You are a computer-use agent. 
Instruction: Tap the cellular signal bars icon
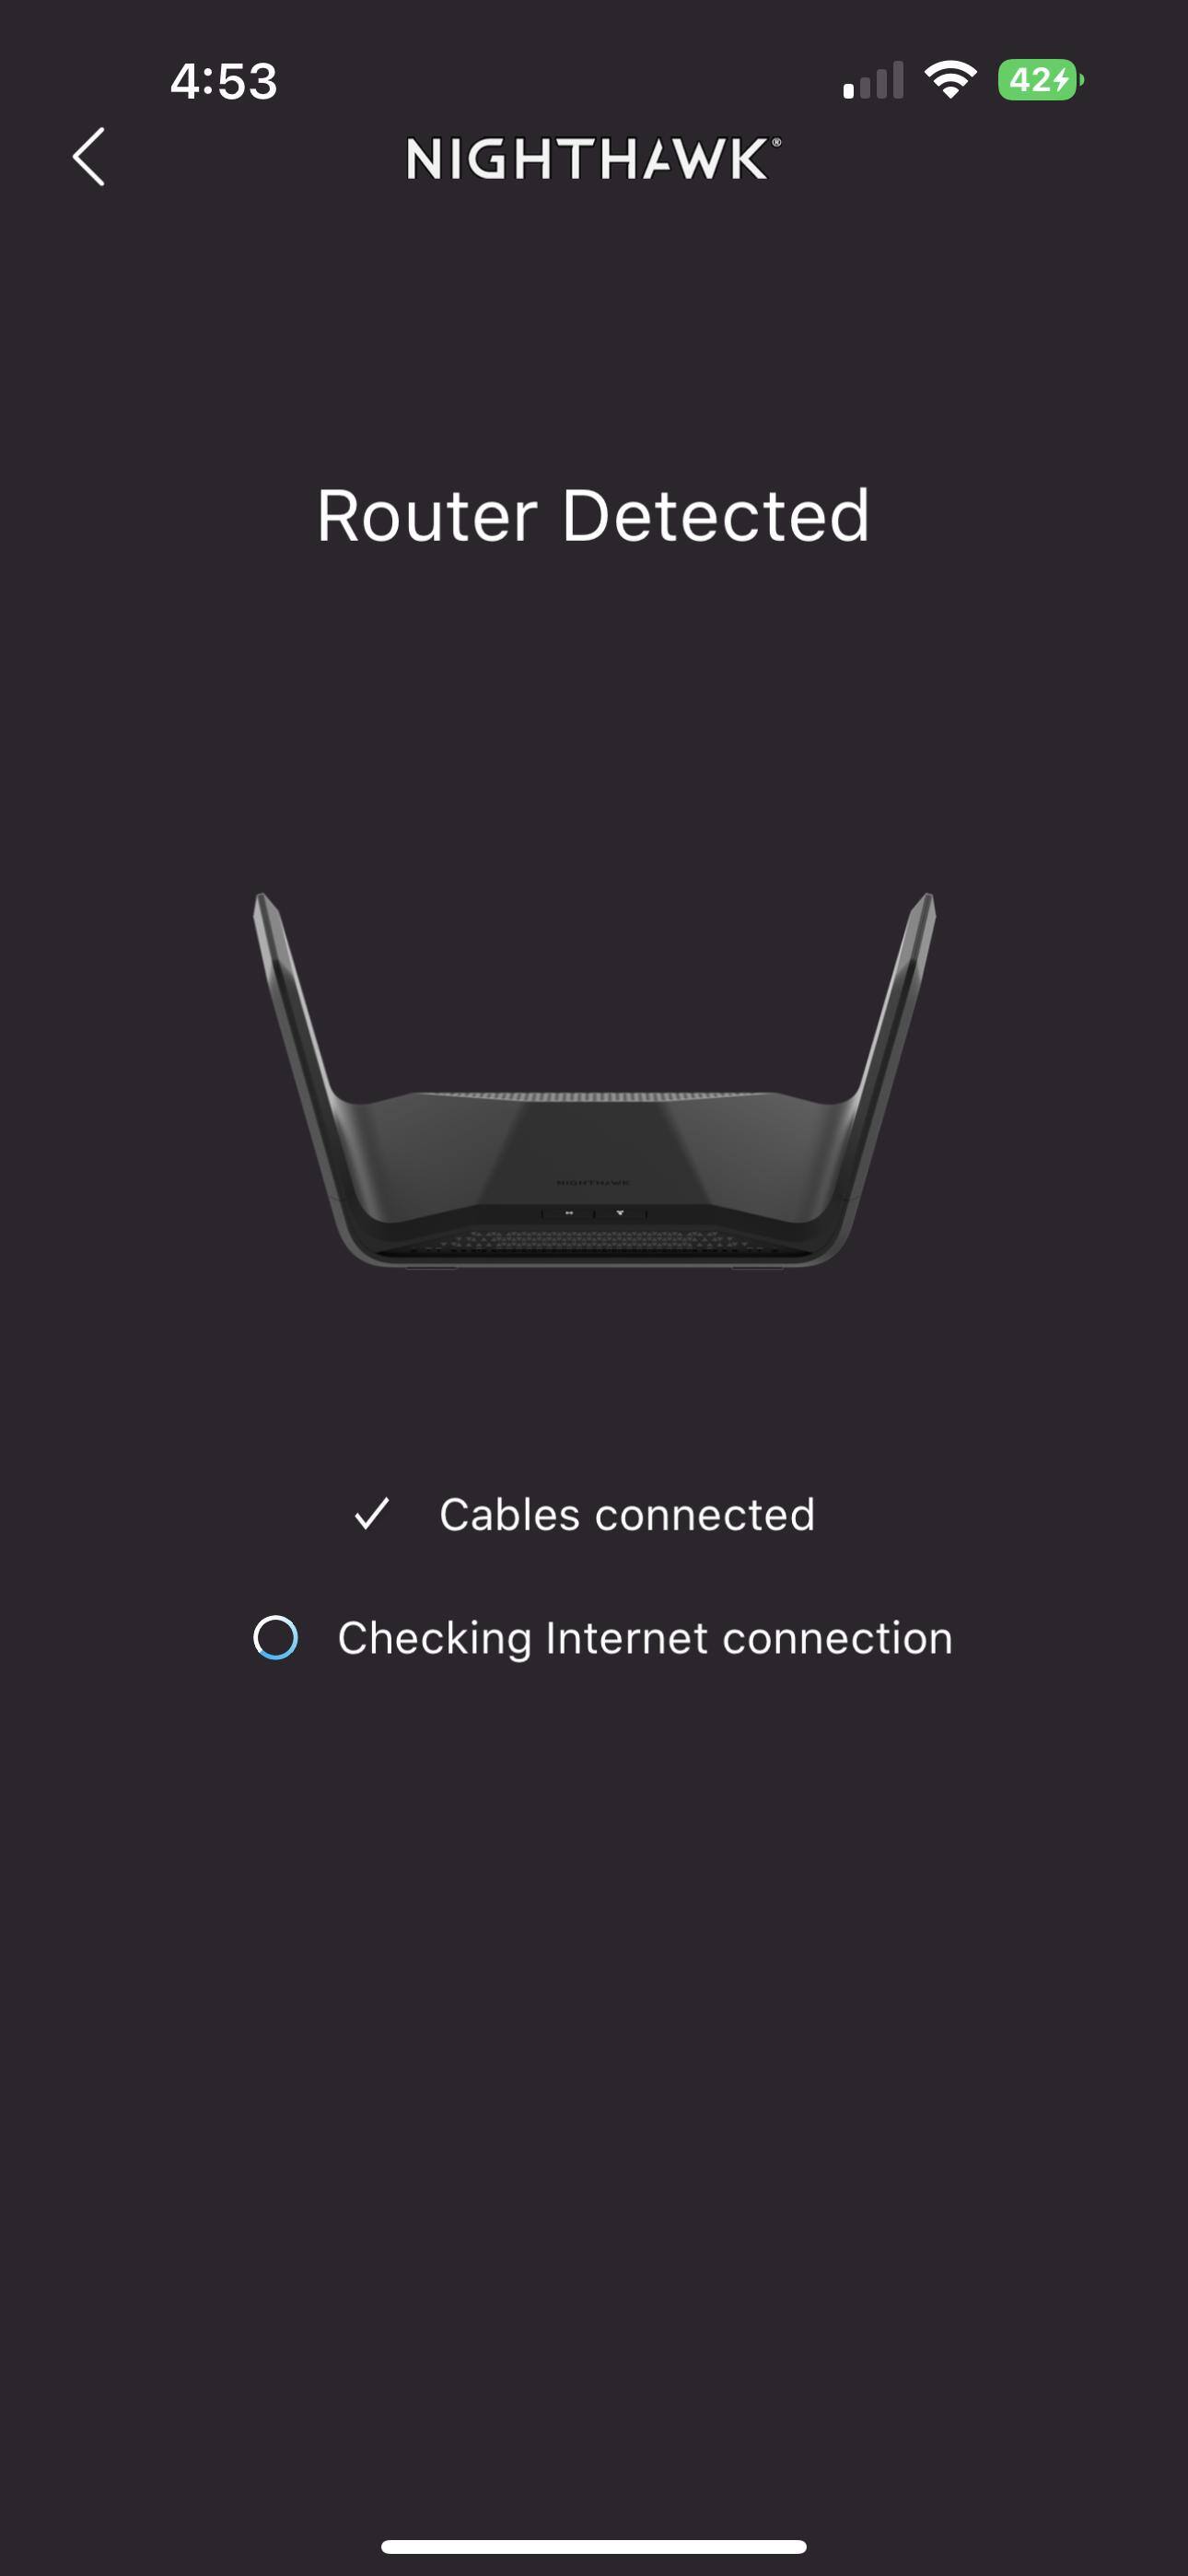click(x=873, y=80)
